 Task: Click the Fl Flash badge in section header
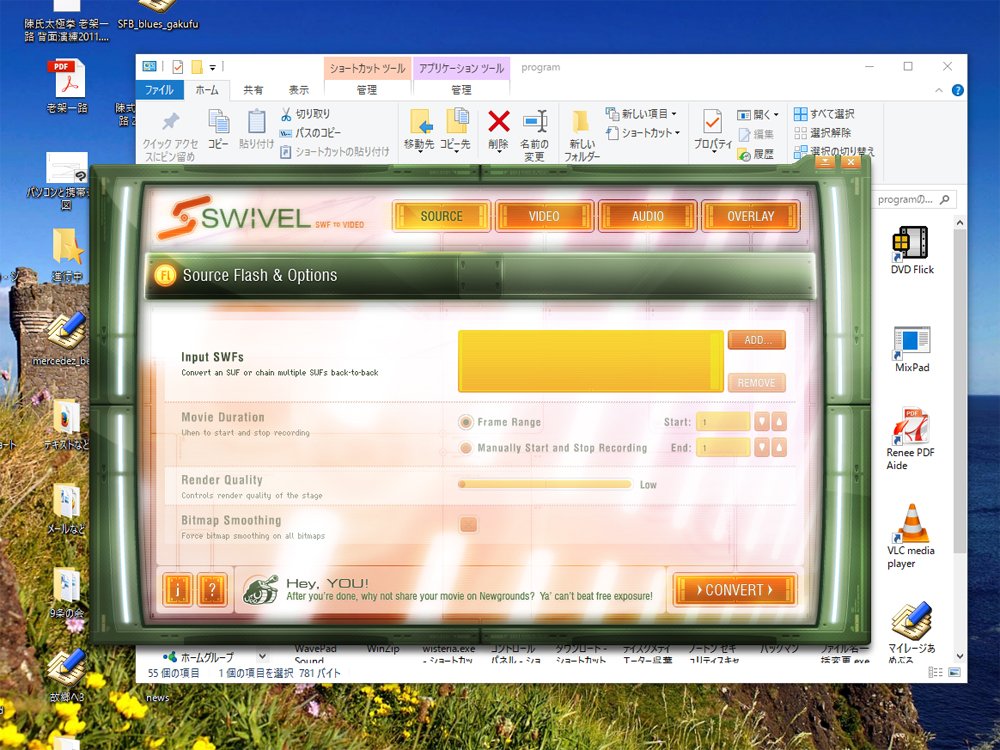click(165, 276)
